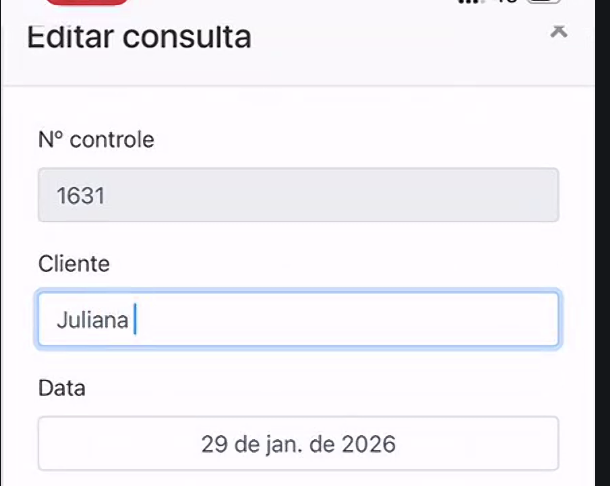Screen dimensions: 610x486
Task: Open the Data date picker
Action: (x=298, y=443)
